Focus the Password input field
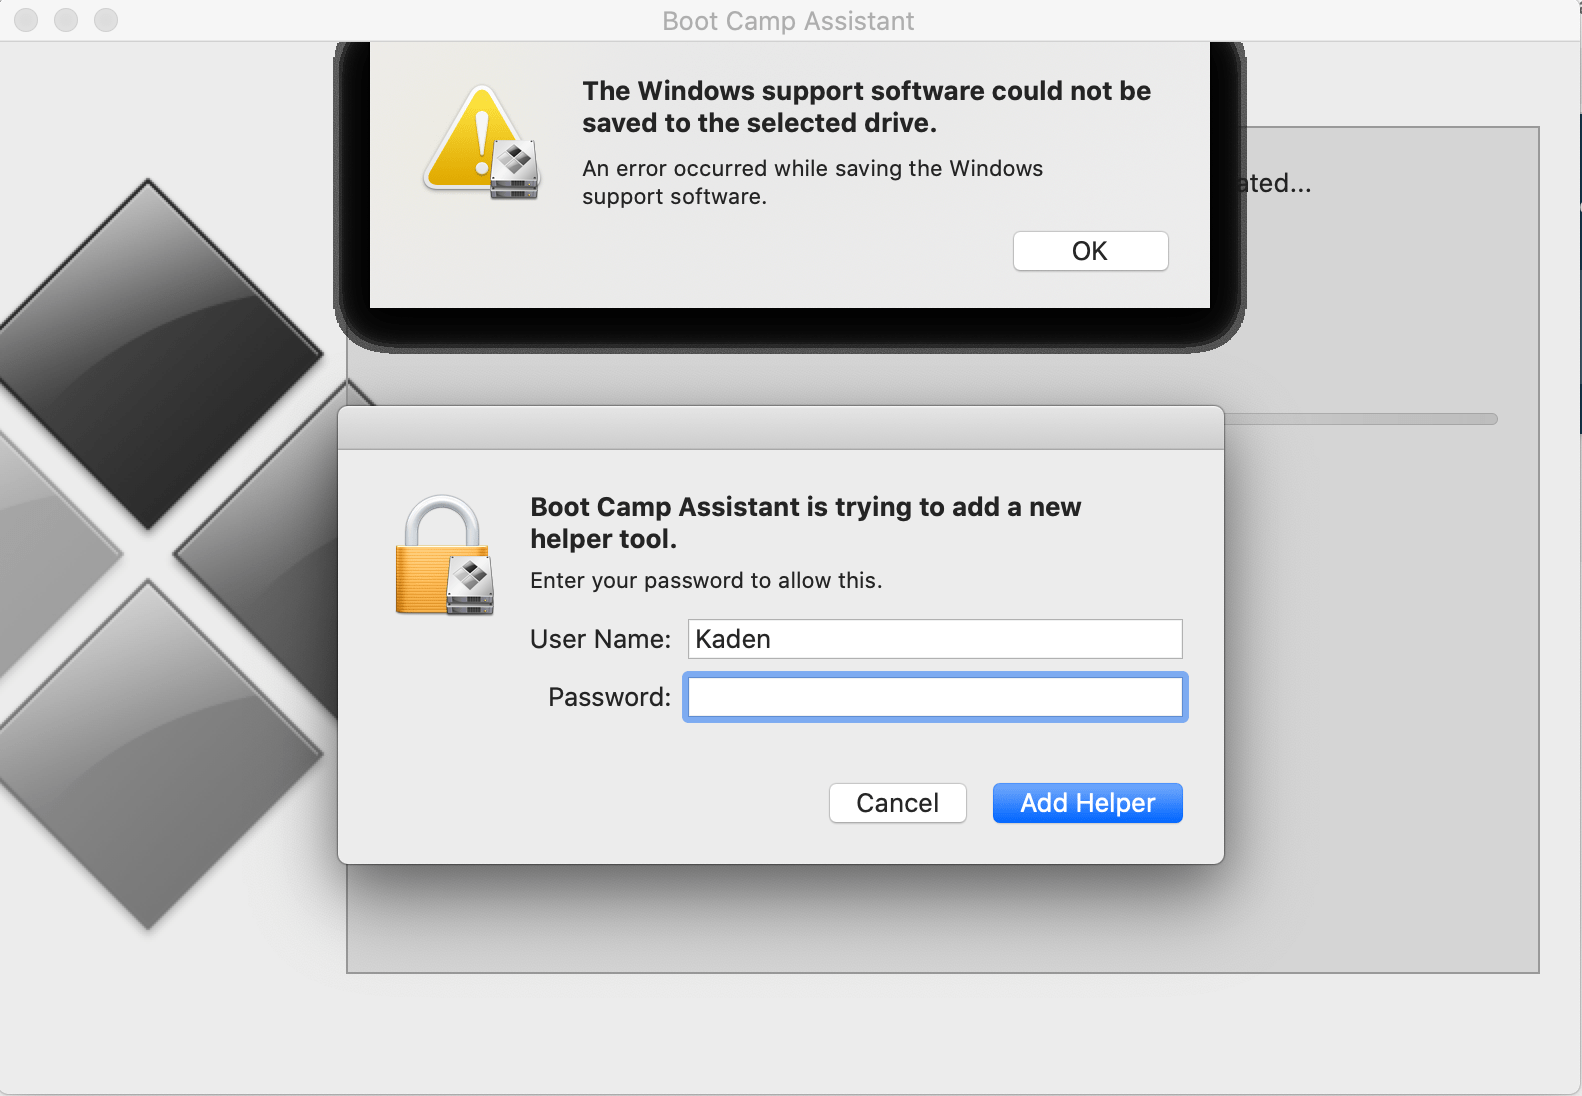Screen dimensions: 1582x1096 tap(935, 697)
